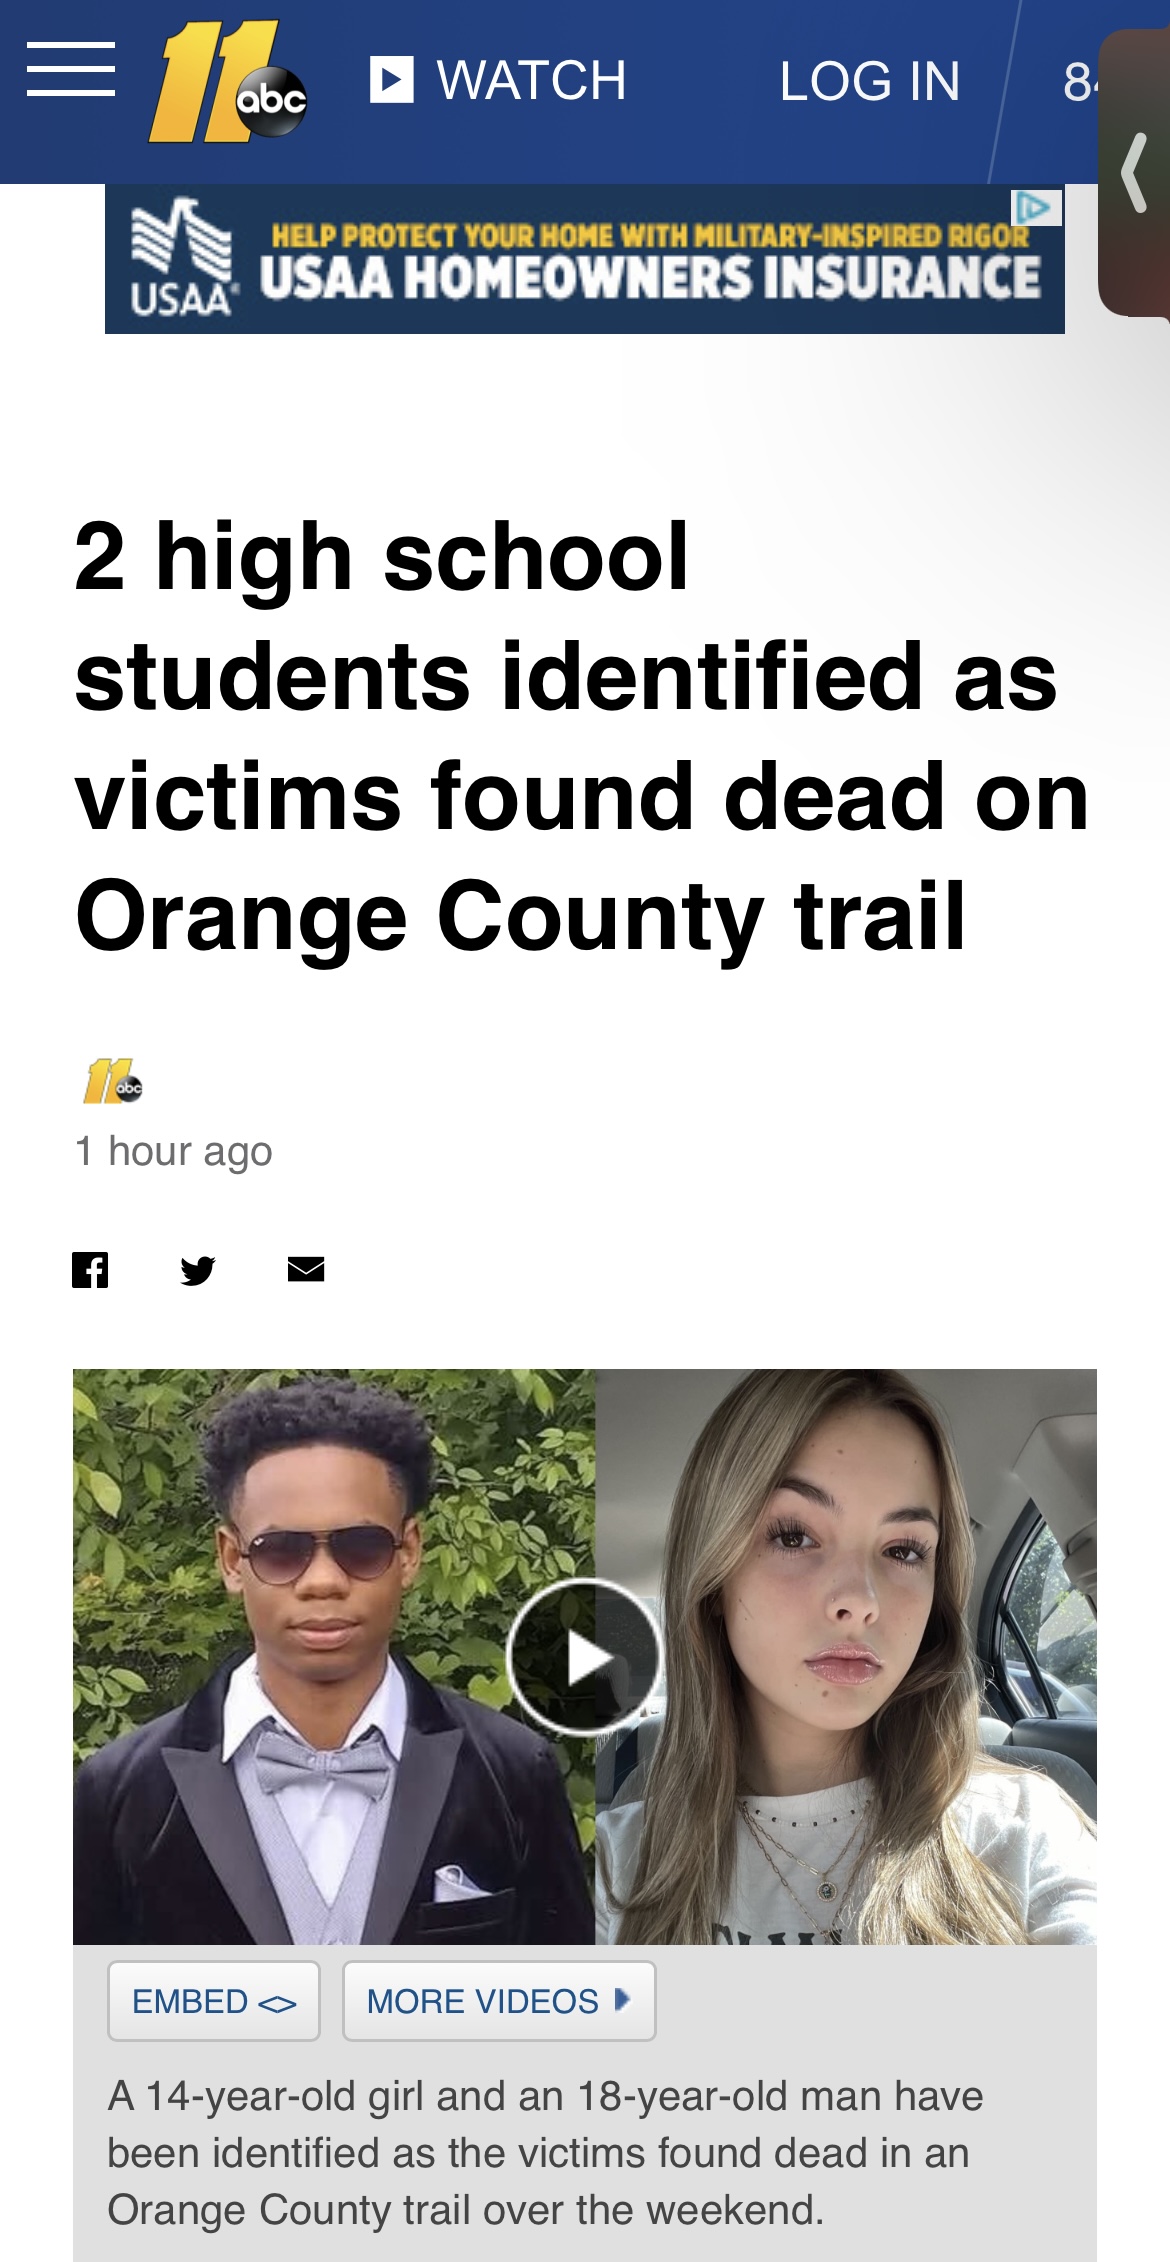Click the right victim photo thumbnail
Screen dimensions: 1170x2262
tap(846, 1657)
